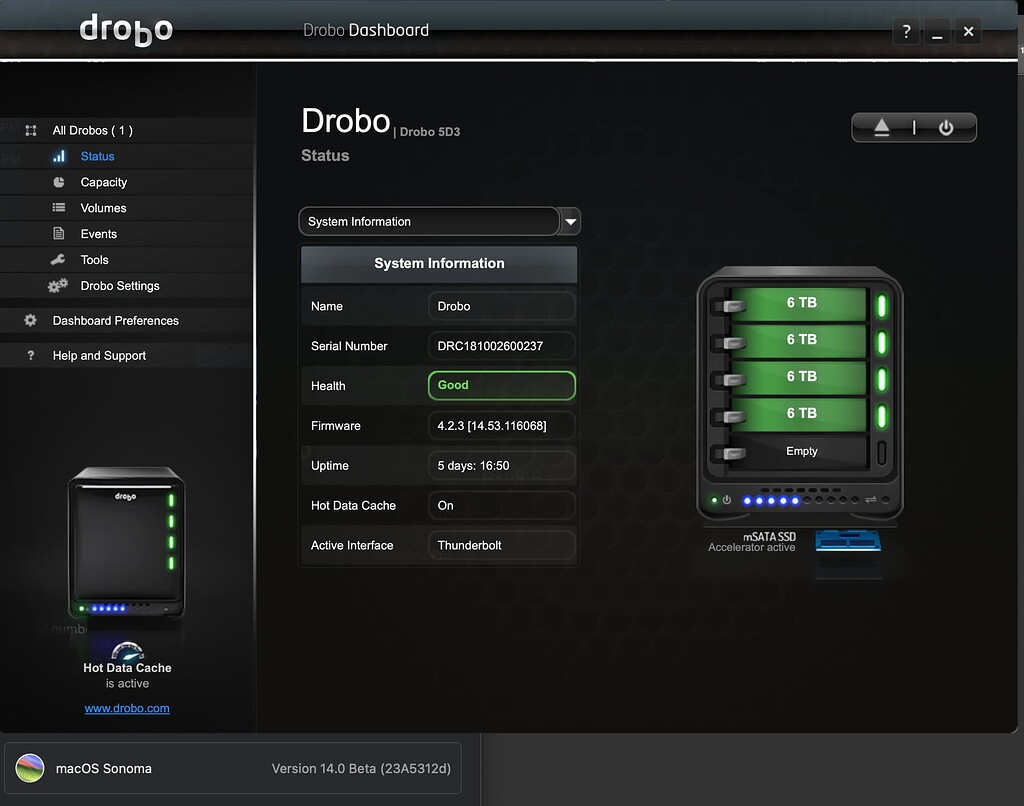Open the System Information combo box
Viewport: 1024px width, 806px height.
(429, 221)
